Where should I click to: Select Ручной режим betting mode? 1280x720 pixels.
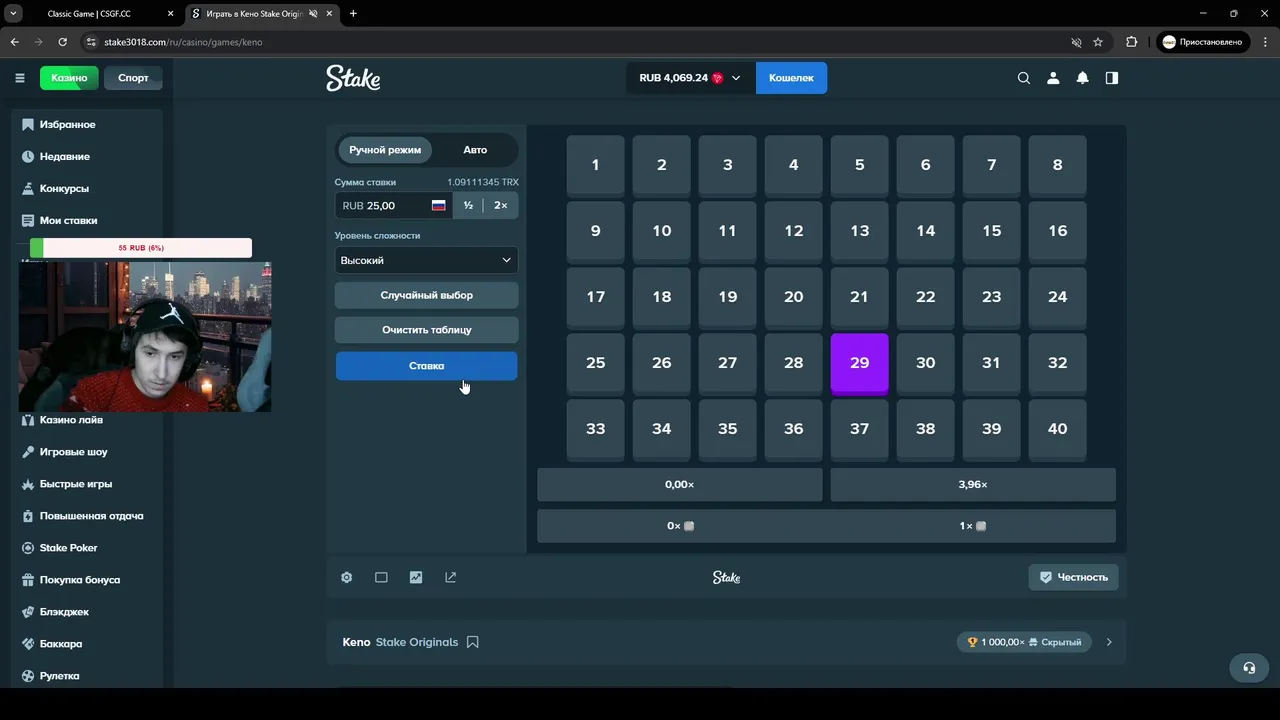[385, 150]
